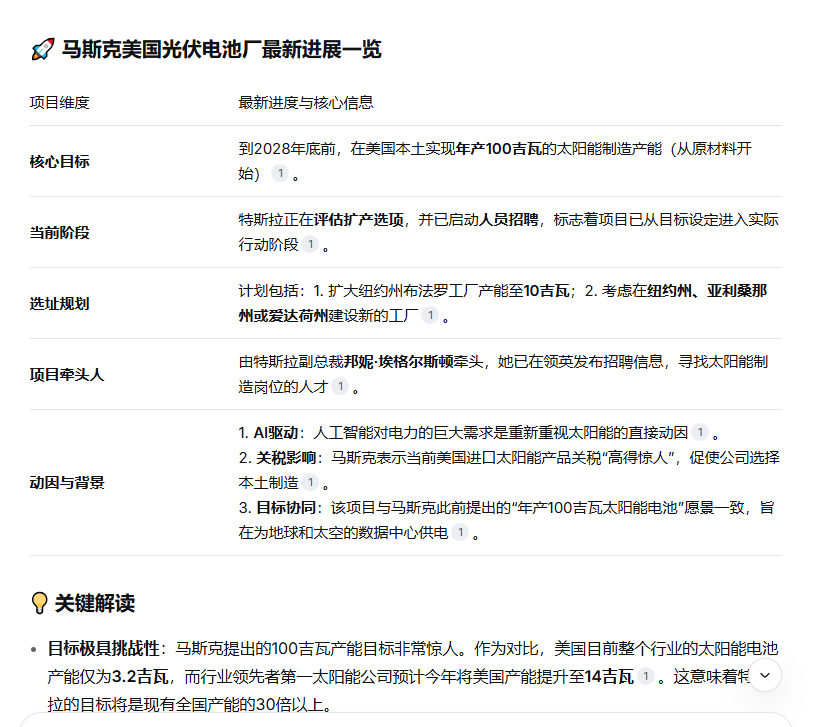
Task: Click bold label AI驱动
Action: tap(276, 433)
